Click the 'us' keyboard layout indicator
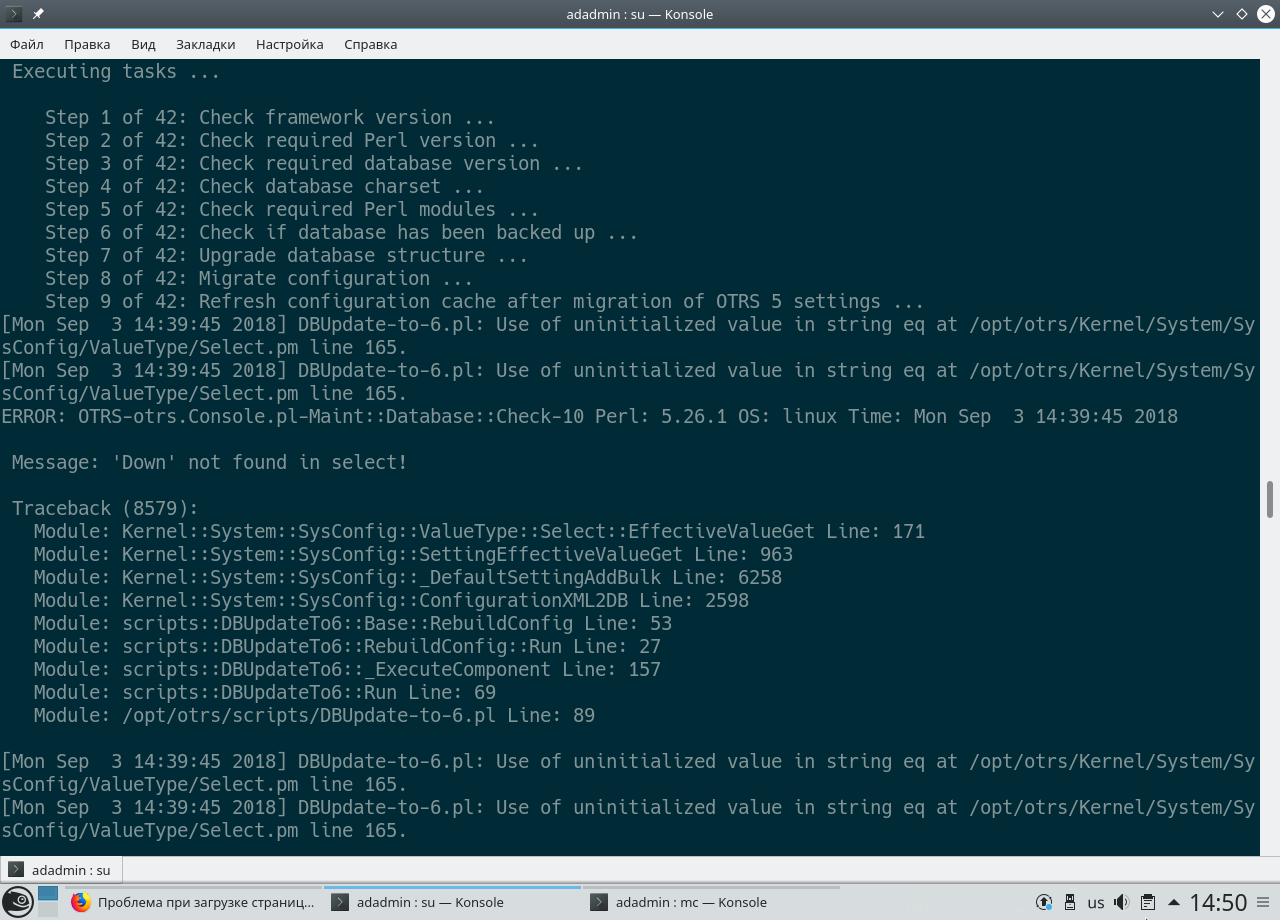 [x=1096, y=903]
